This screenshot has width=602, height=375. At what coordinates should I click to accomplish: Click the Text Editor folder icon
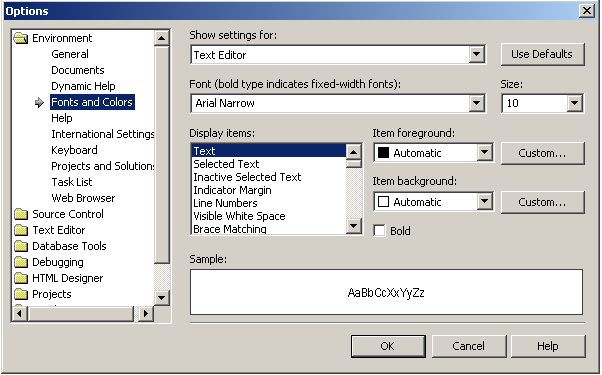21,230
